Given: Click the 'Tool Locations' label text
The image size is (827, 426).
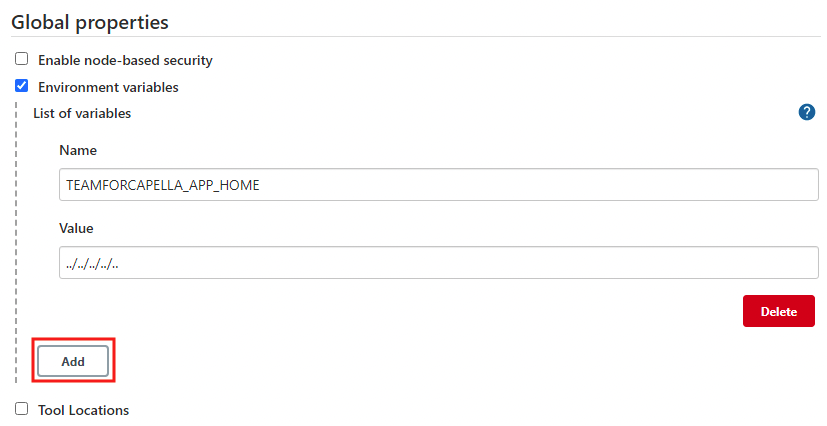Looking at the screenshot, I should pos(83,410).
